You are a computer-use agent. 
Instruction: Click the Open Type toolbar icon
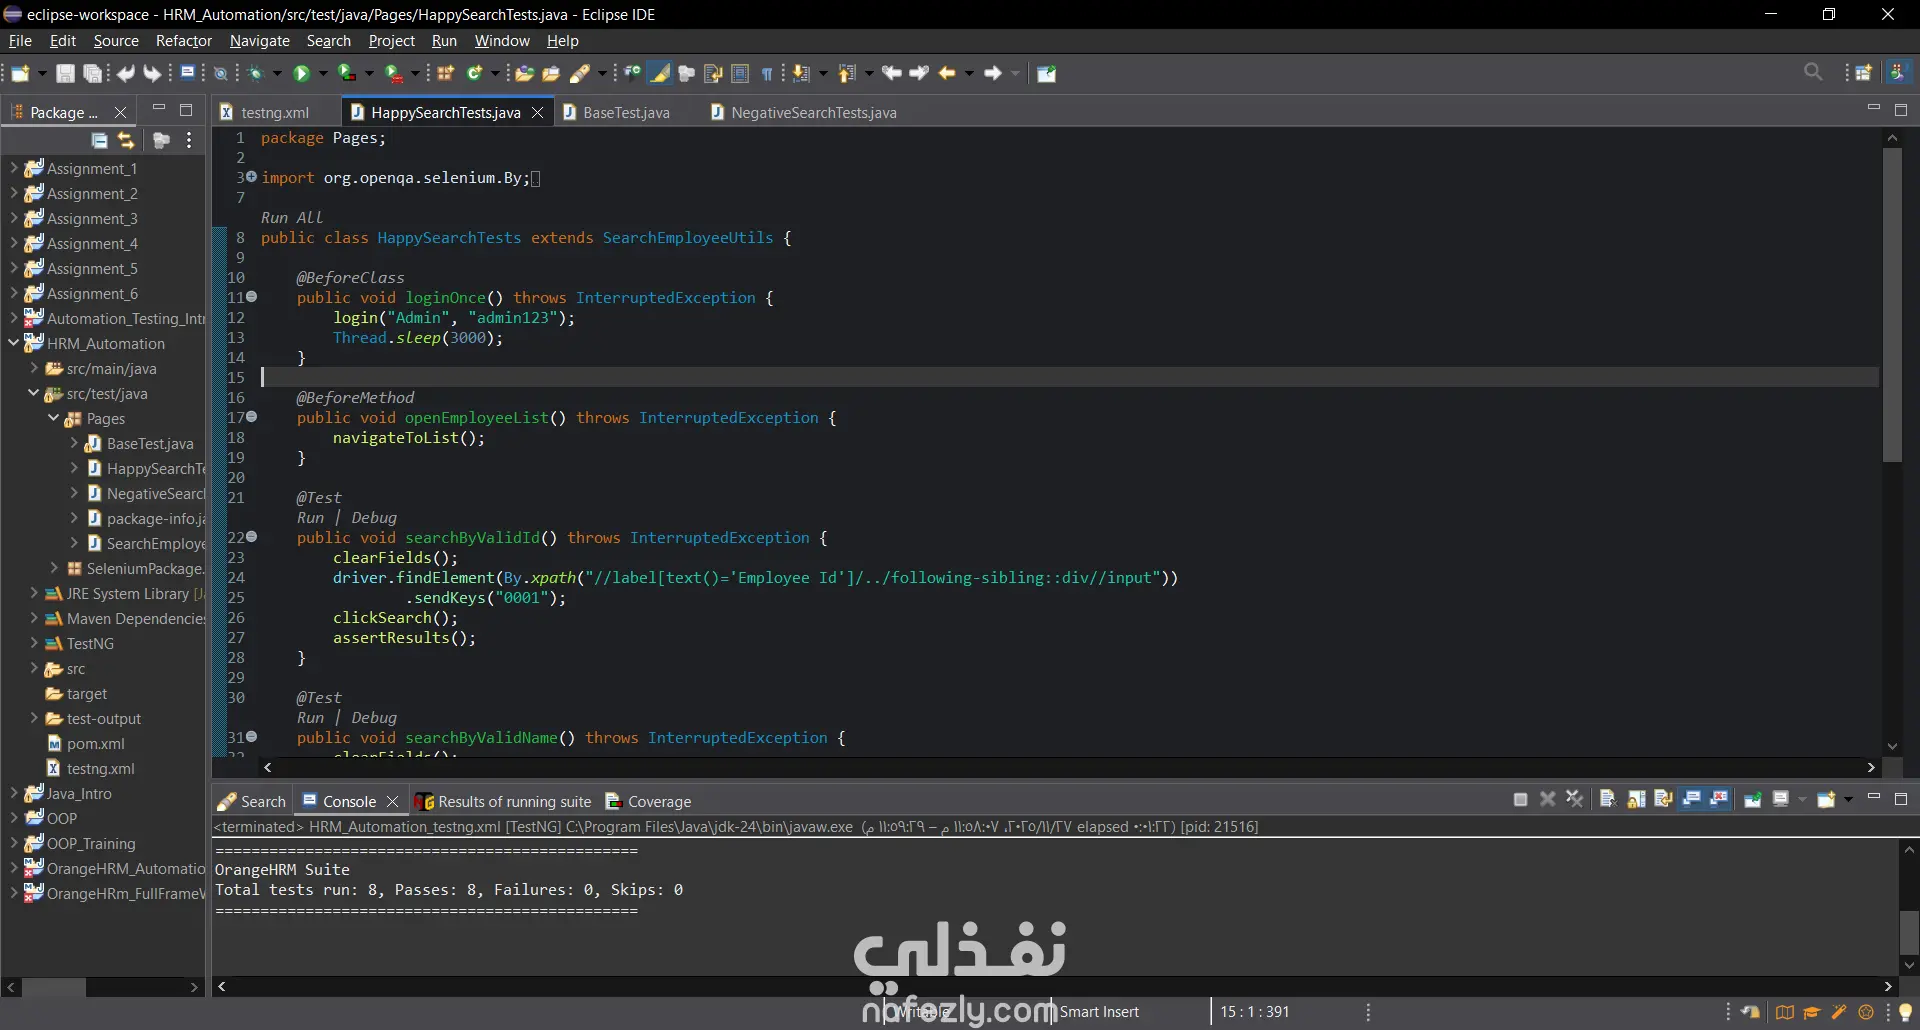click(524, 73)
